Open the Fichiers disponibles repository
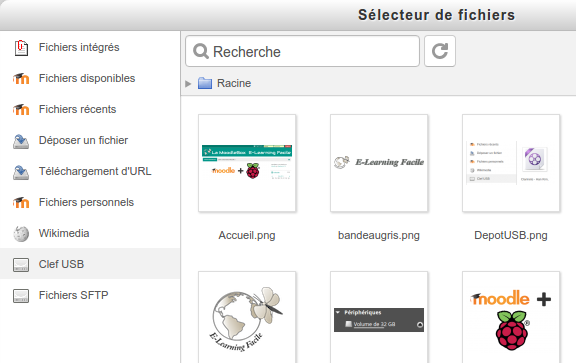 click(90, 78)
